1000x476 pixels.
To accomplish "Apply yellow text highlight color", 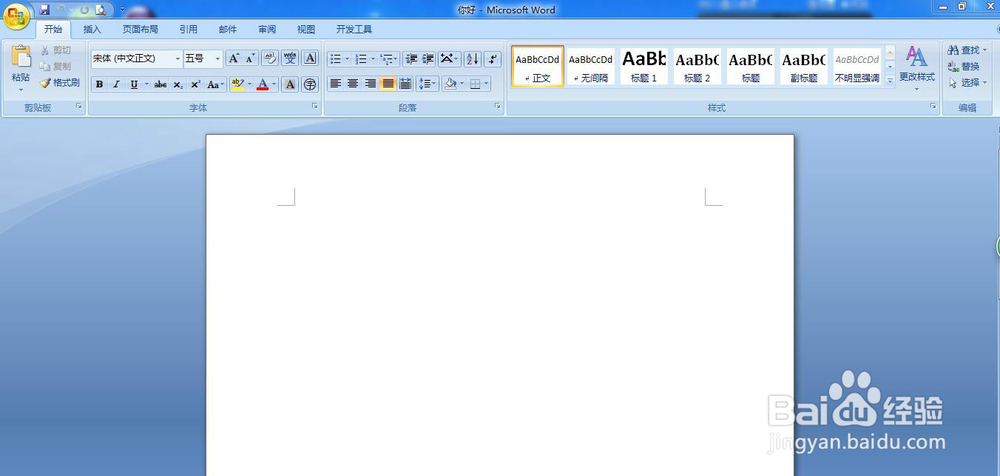I will click(237, 84).
